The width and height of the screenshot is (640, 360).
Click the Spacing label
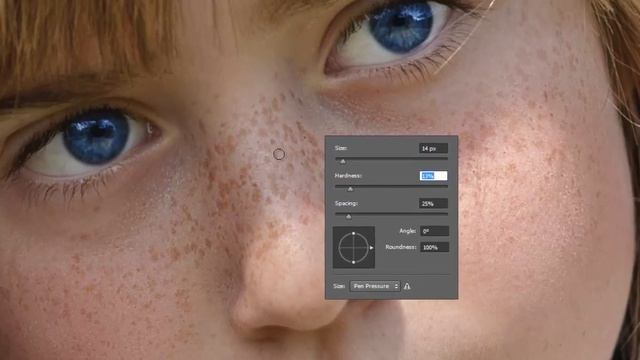[346, 203]
